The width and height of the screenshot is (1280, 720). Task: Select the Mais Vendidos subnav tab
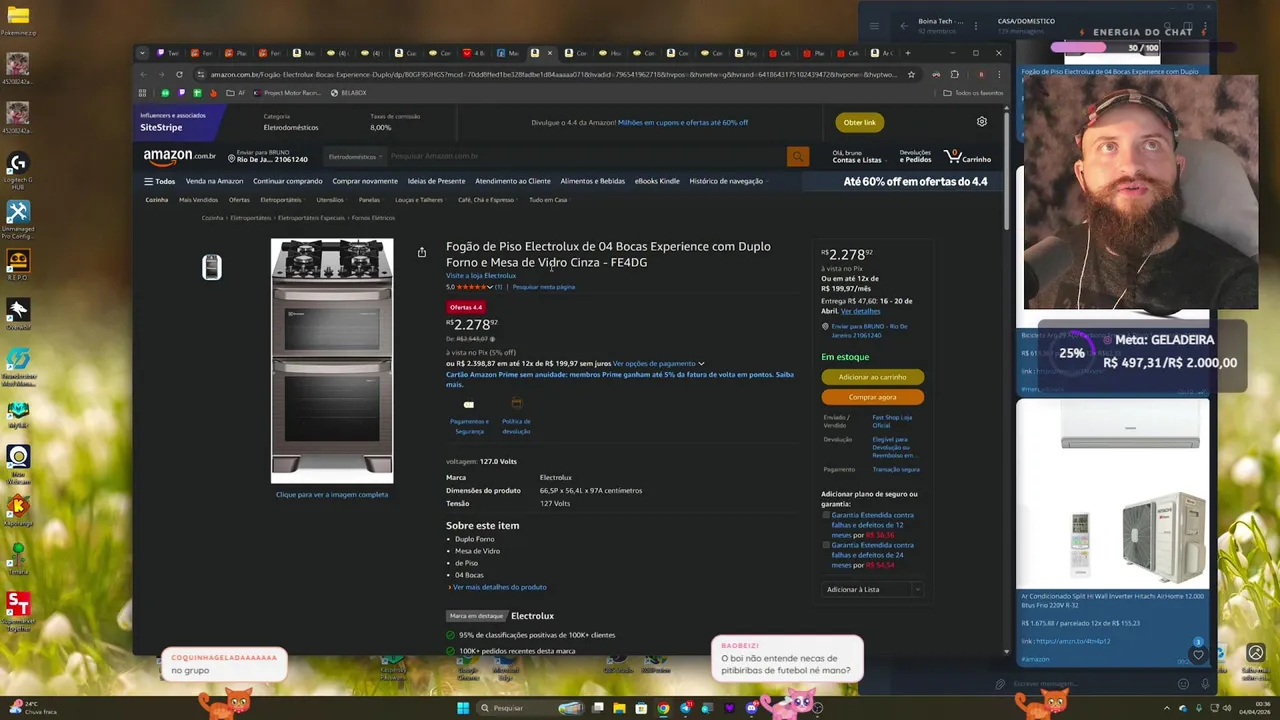pos(198,200)
